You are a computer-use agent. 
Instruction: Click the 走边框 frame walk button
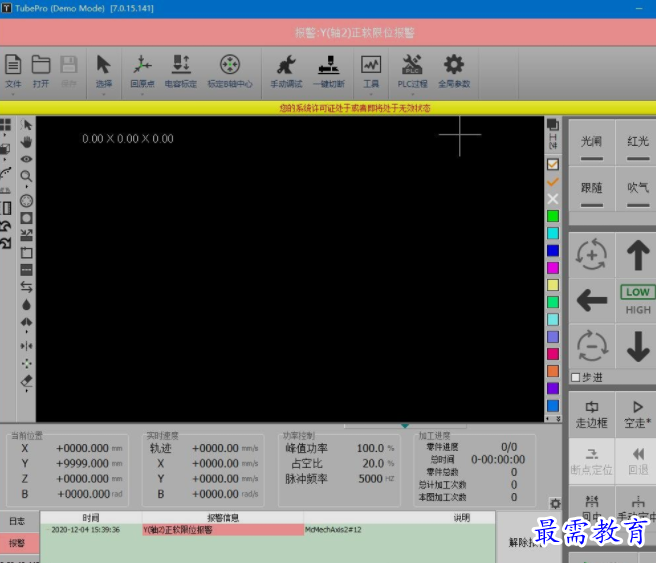[x=592, y=415]
